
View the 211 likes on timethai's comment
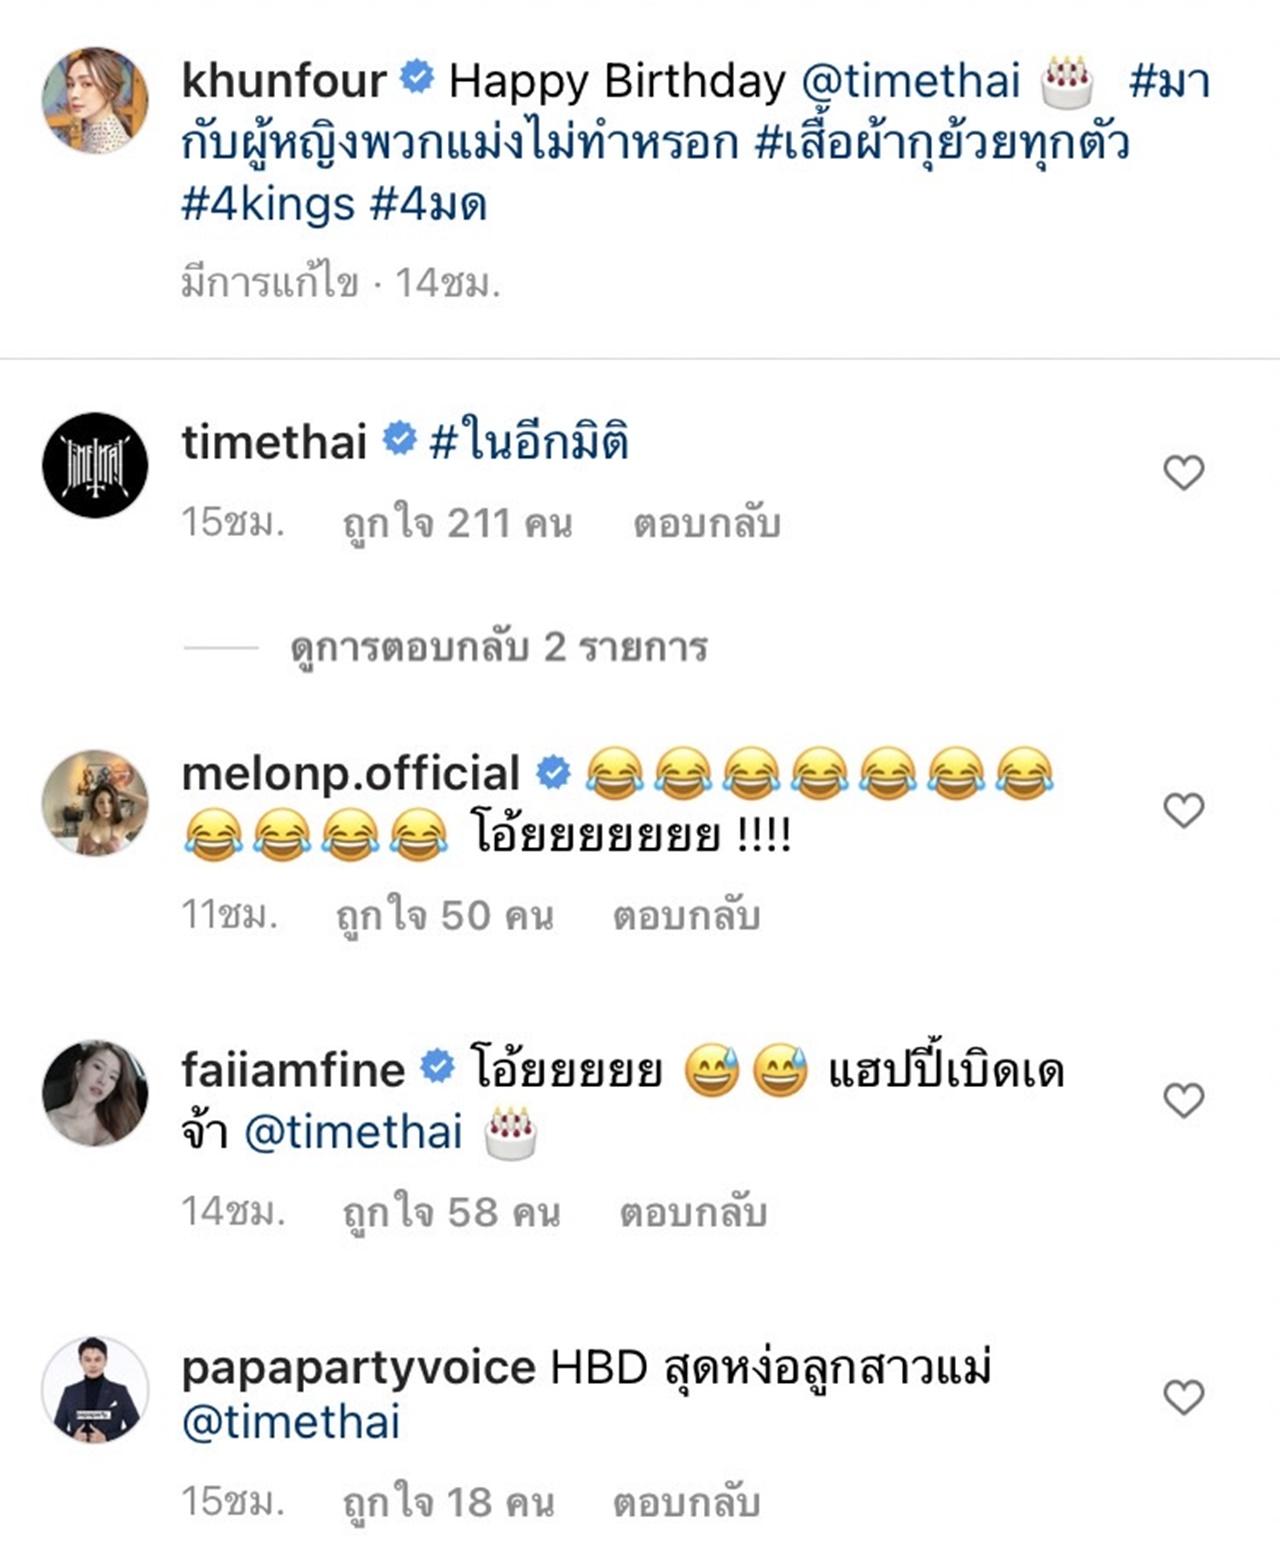(457, 523)
